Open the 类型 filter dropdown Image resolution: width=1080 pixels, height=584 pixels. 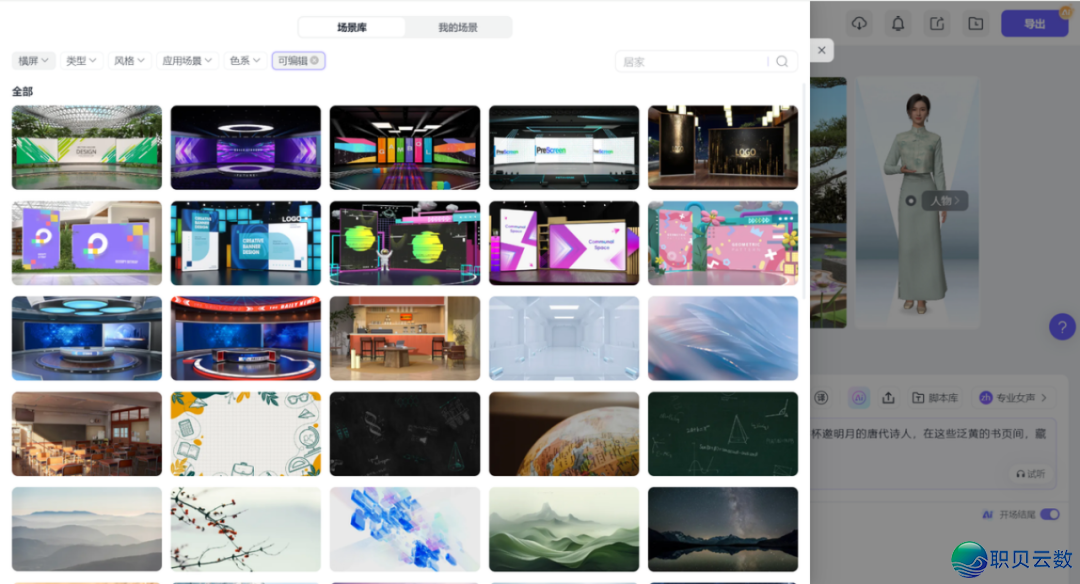(x=81, y=60)
